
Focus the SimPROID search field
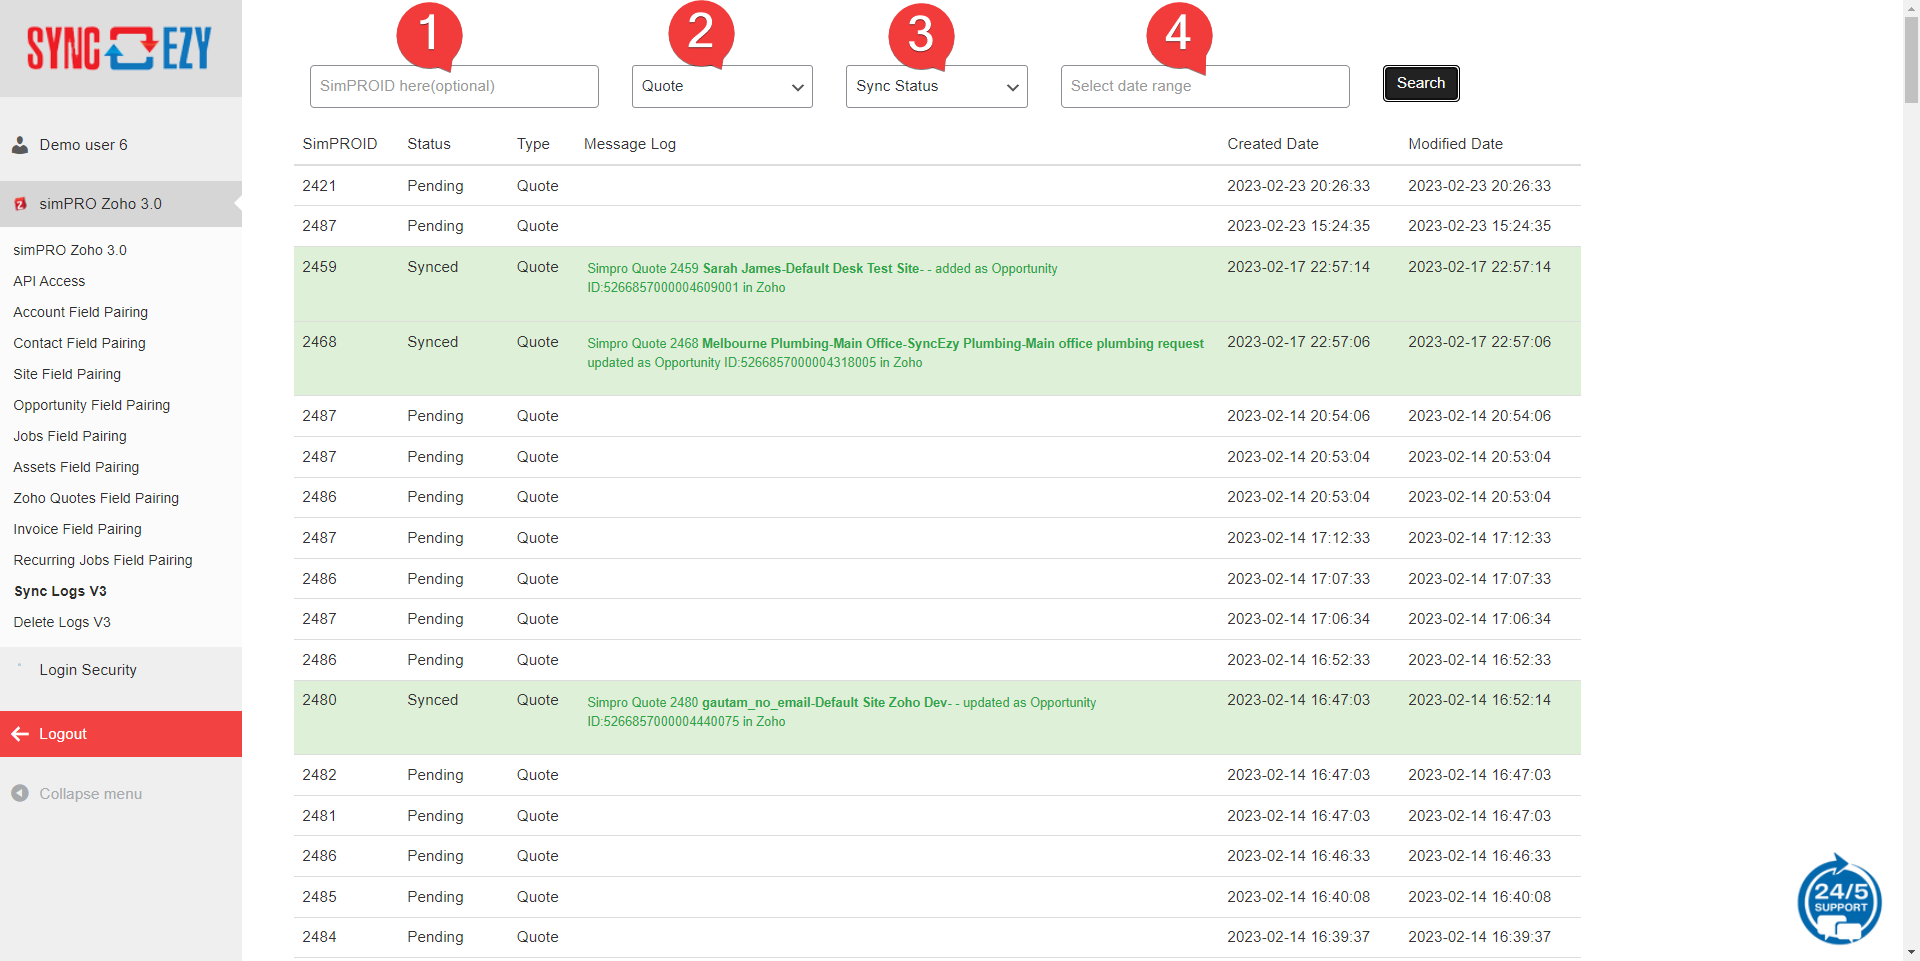pyautogui.click(x=454, y=87)
